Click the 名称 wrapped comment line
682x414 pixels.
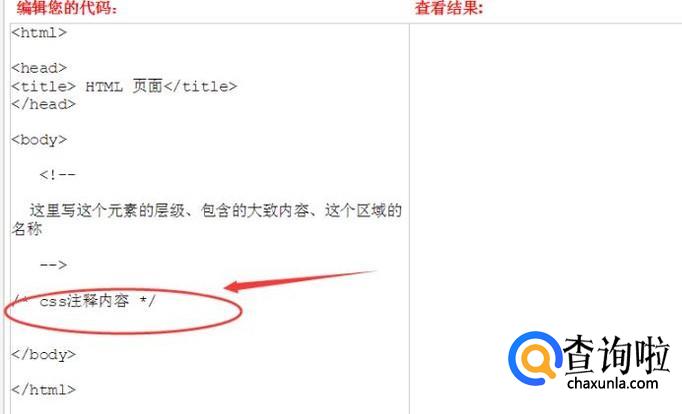(x=27, y=229)
